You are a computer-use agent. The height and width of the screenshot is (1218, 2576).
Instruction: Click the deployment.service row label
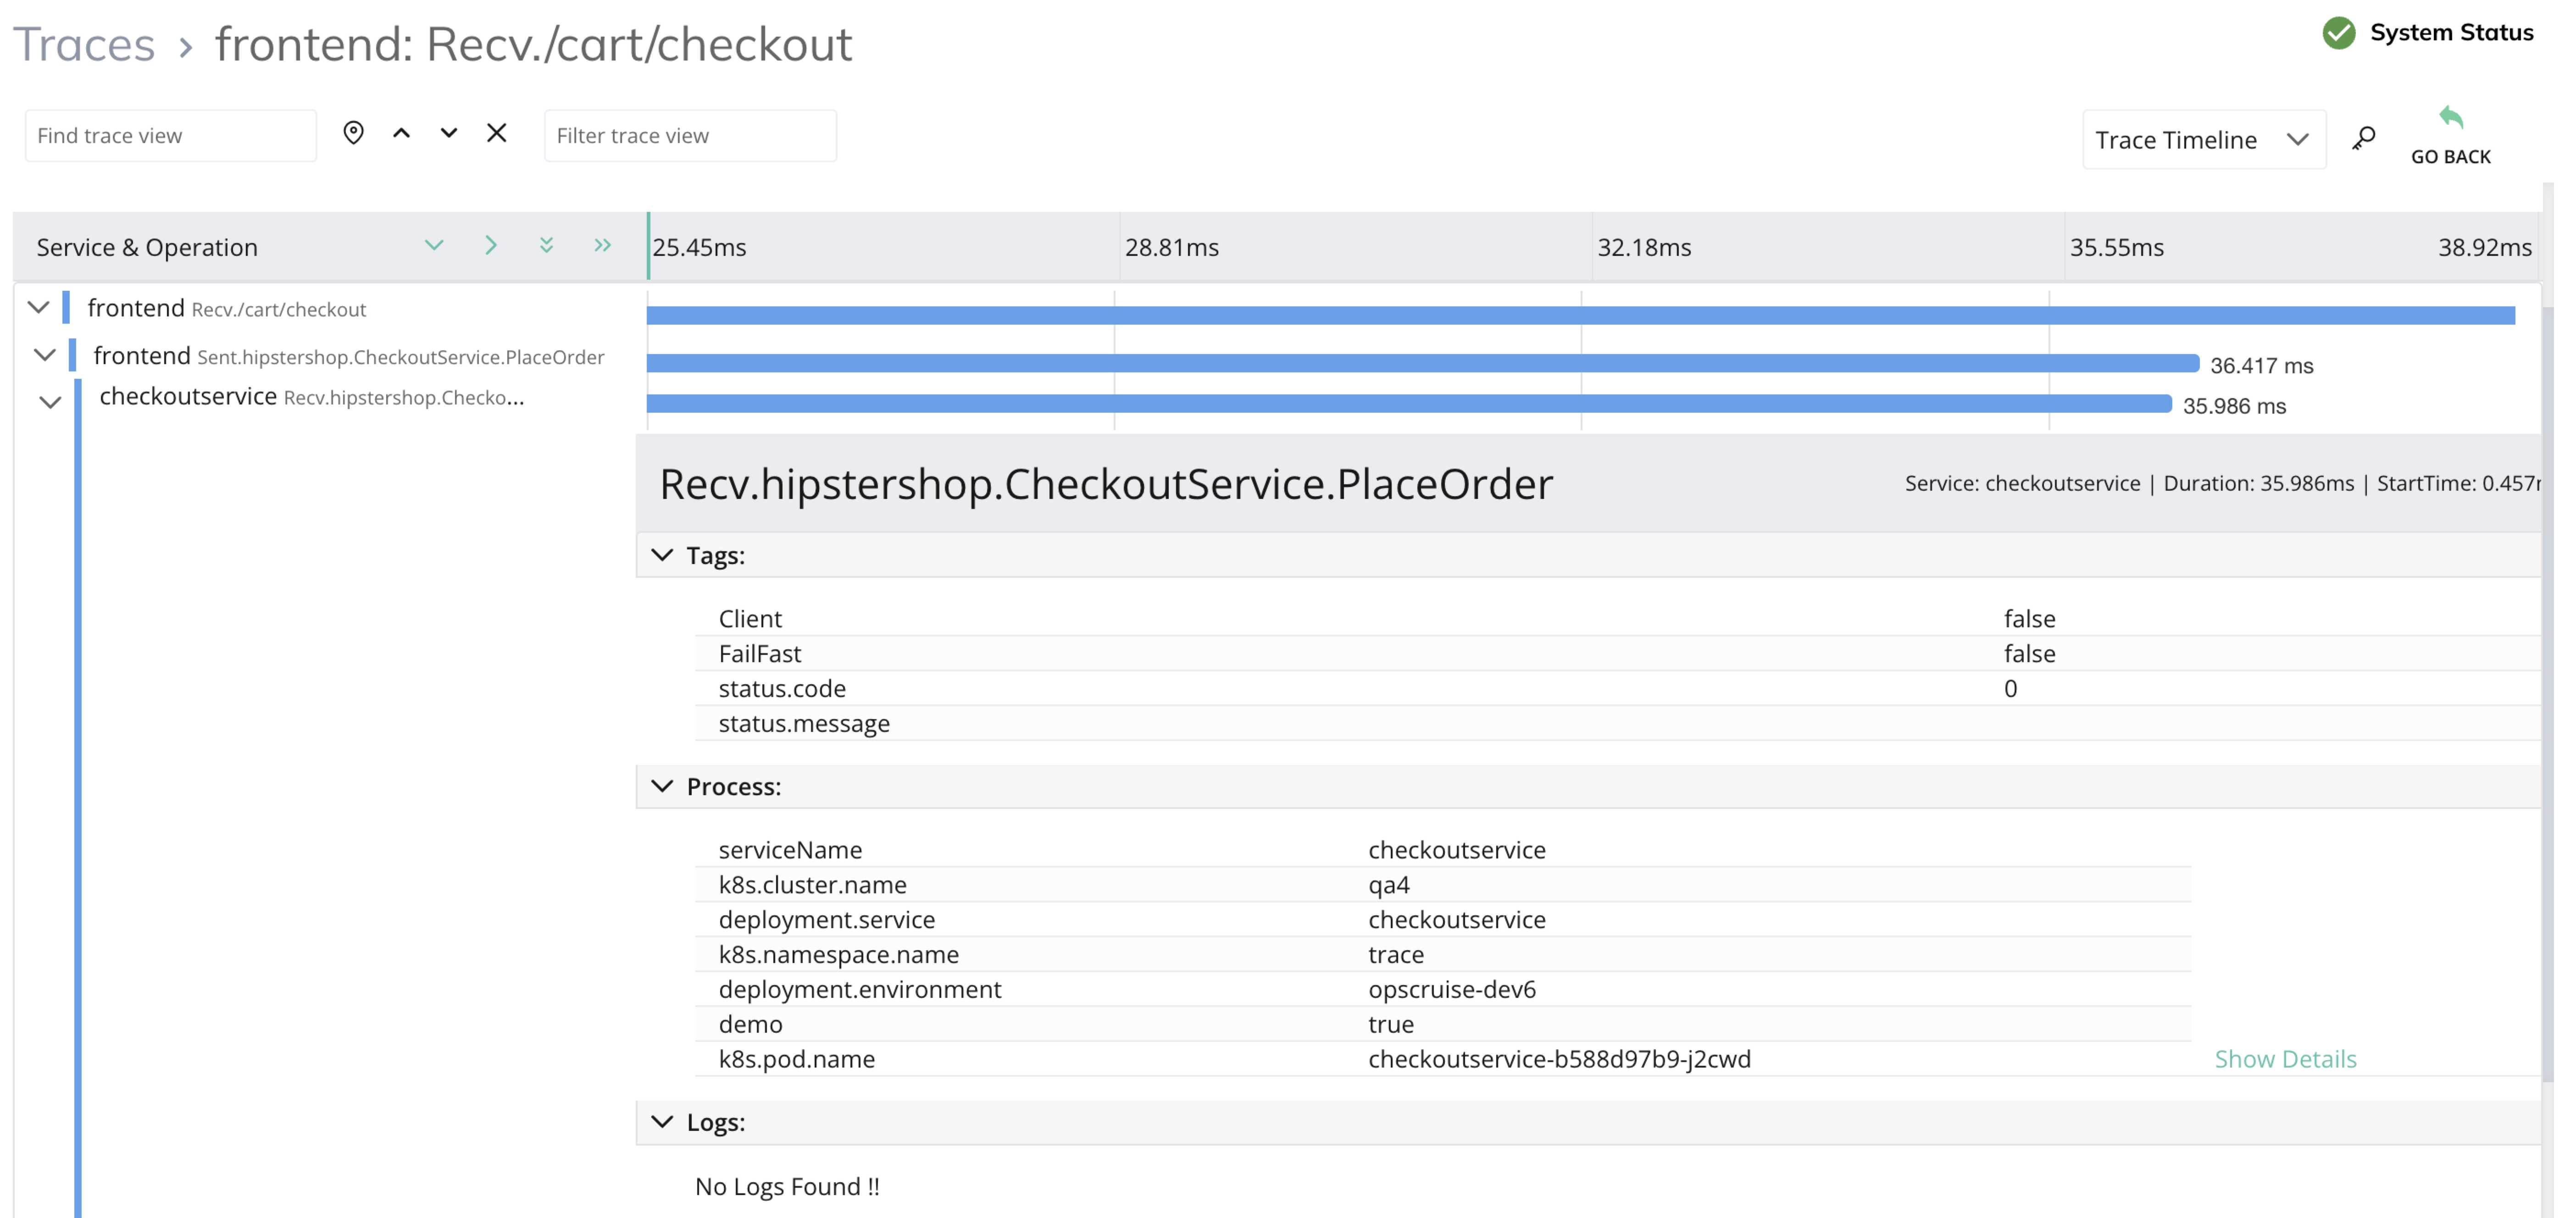[x=826, y=919]
